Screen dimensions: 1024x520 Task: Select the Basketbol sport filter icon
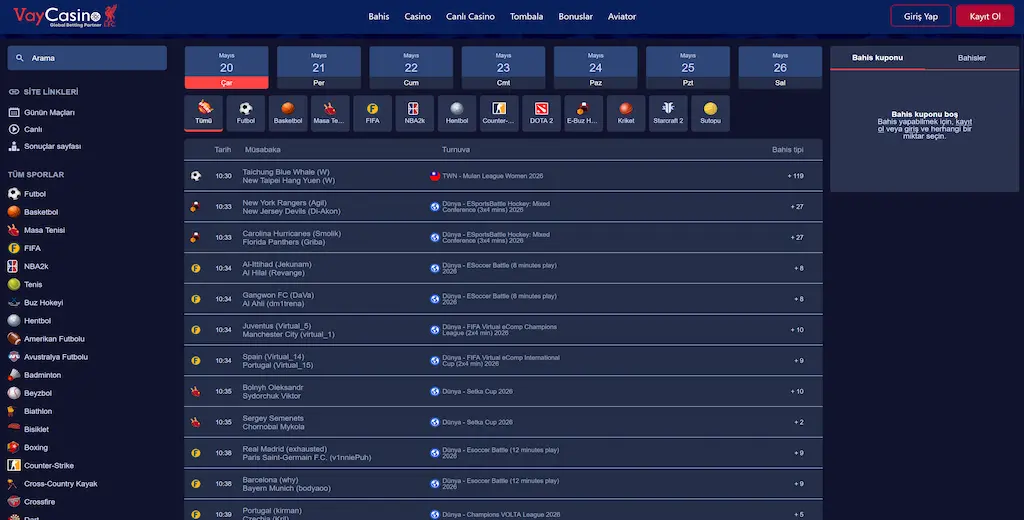288,113
